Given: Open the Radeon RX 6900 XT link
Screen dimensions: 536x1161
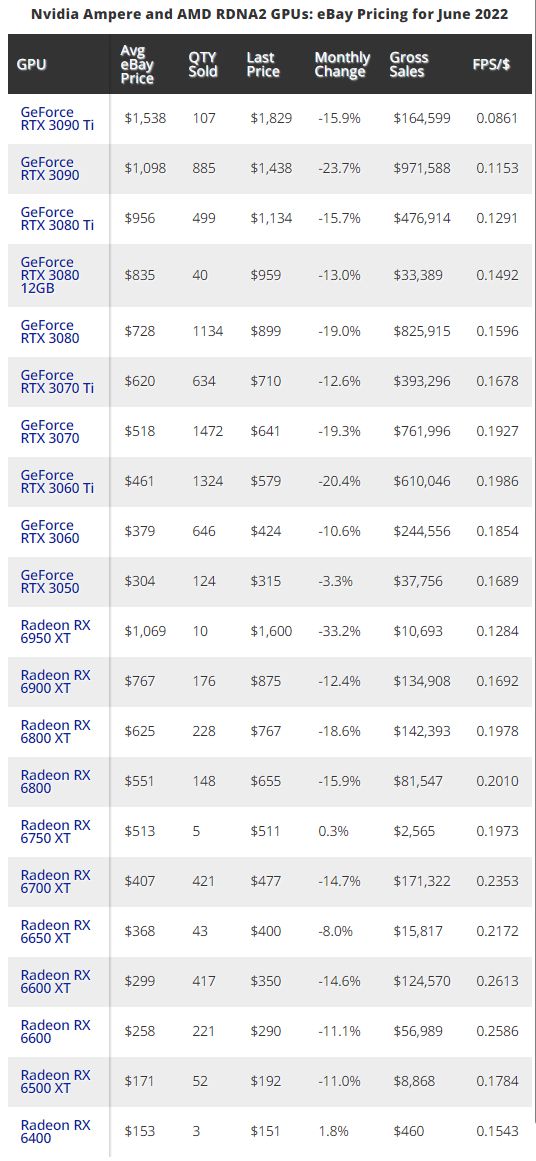Looking at the screenshot, I should (56, 681).
